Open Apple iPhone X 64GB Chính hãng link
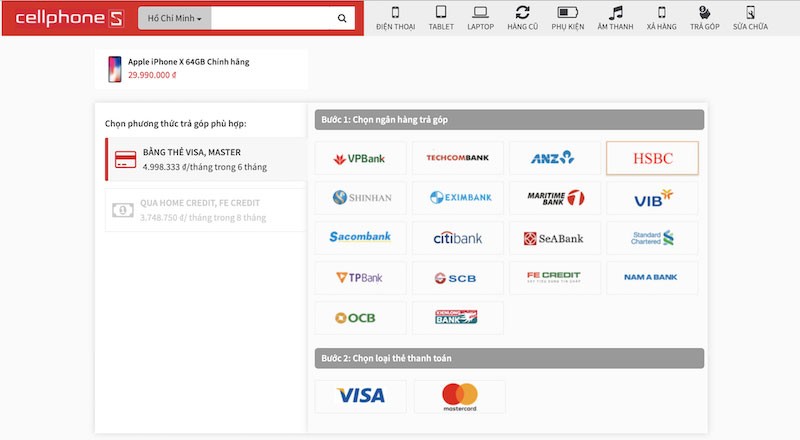Viewport: 800px width, 440px height. pos(189,62)
